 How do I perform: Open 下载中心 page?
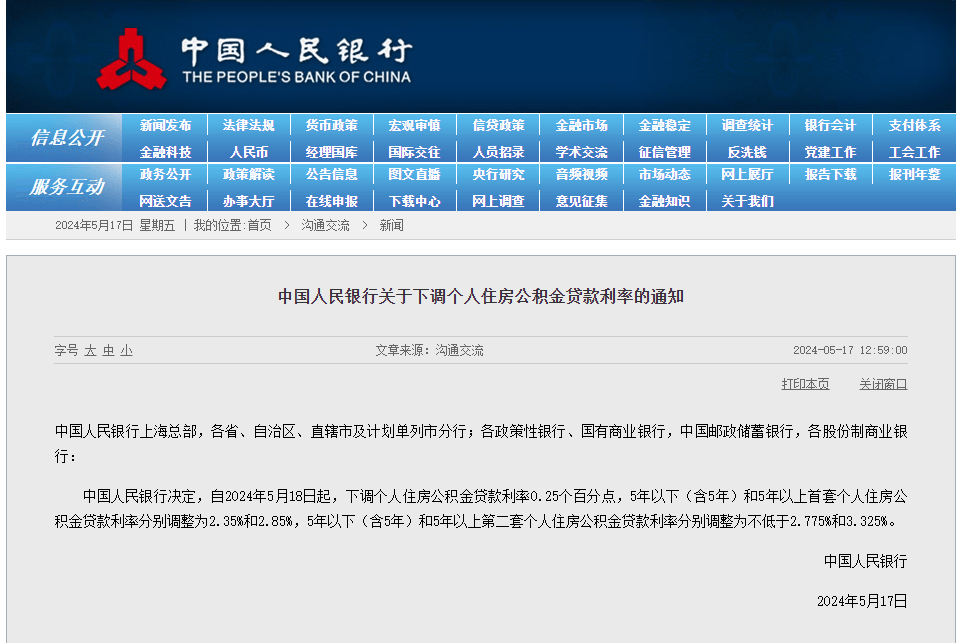click(414, 201)
